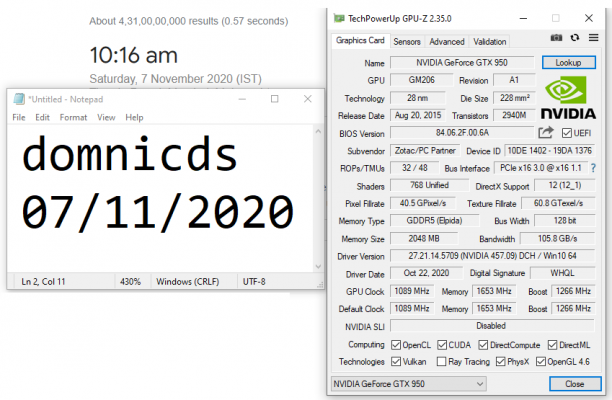
Task: Click the Subvendor value Zotac/PC Partner
Action: point(425,151)
